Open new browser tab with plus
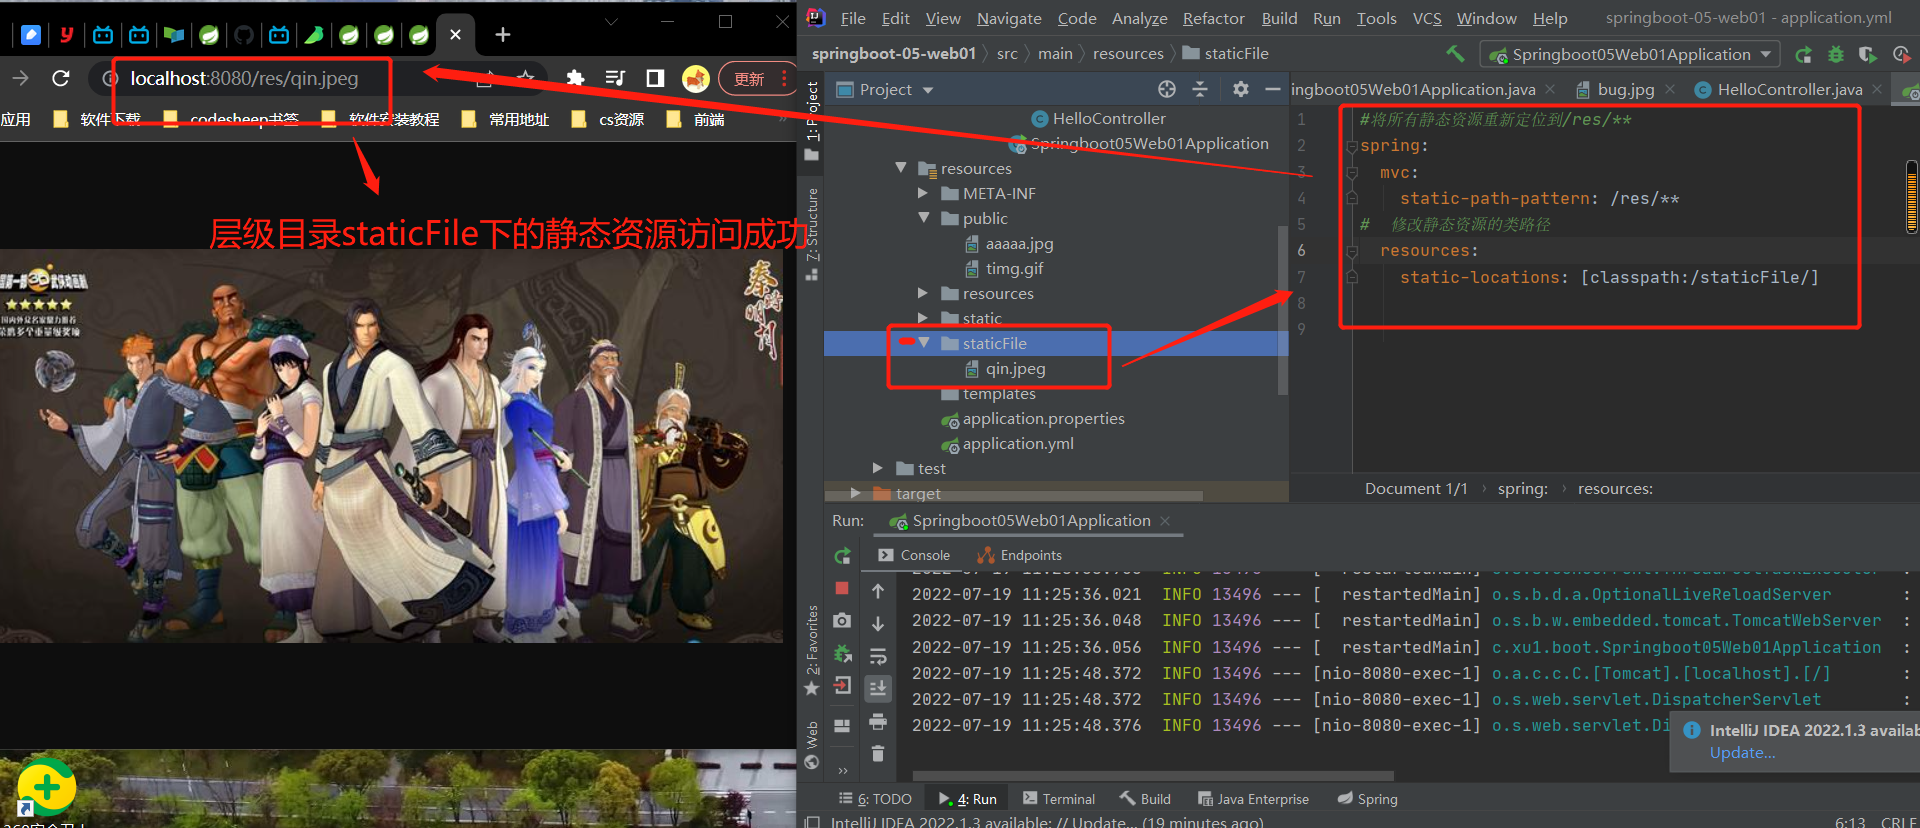1920x828 pixels. (x=503, y=35)
